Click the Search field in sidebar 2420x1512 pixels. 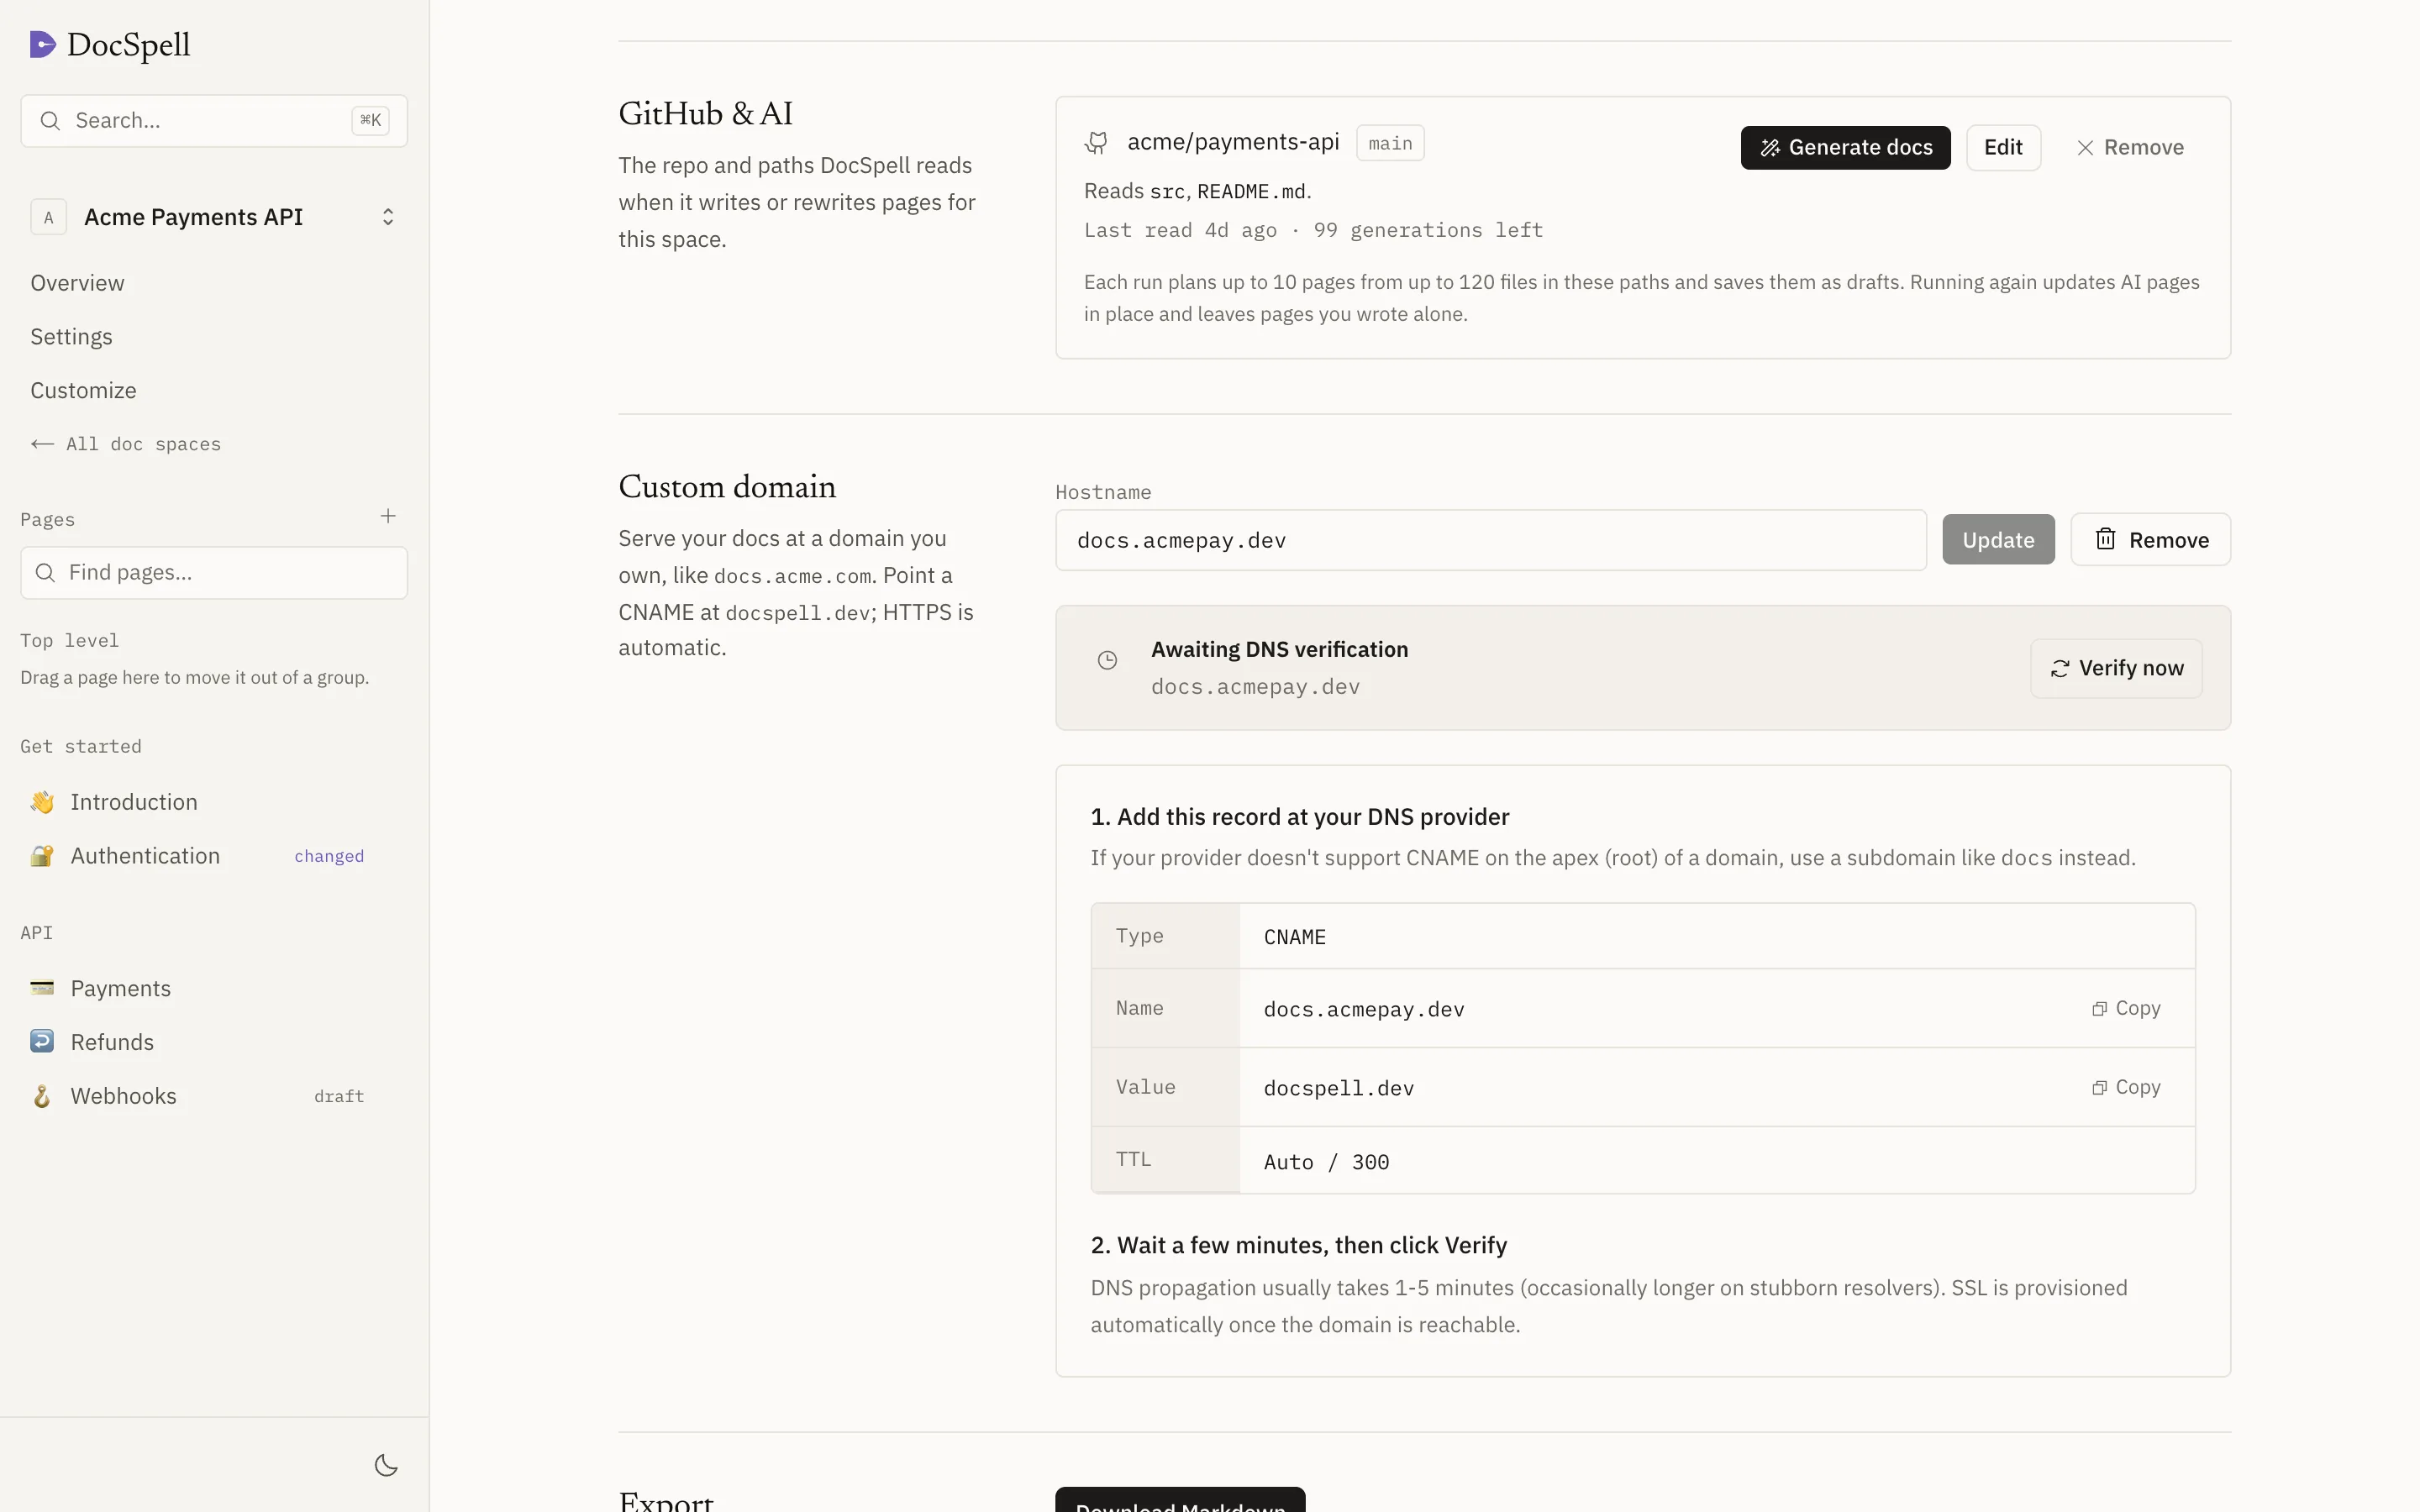coord(214,121)
